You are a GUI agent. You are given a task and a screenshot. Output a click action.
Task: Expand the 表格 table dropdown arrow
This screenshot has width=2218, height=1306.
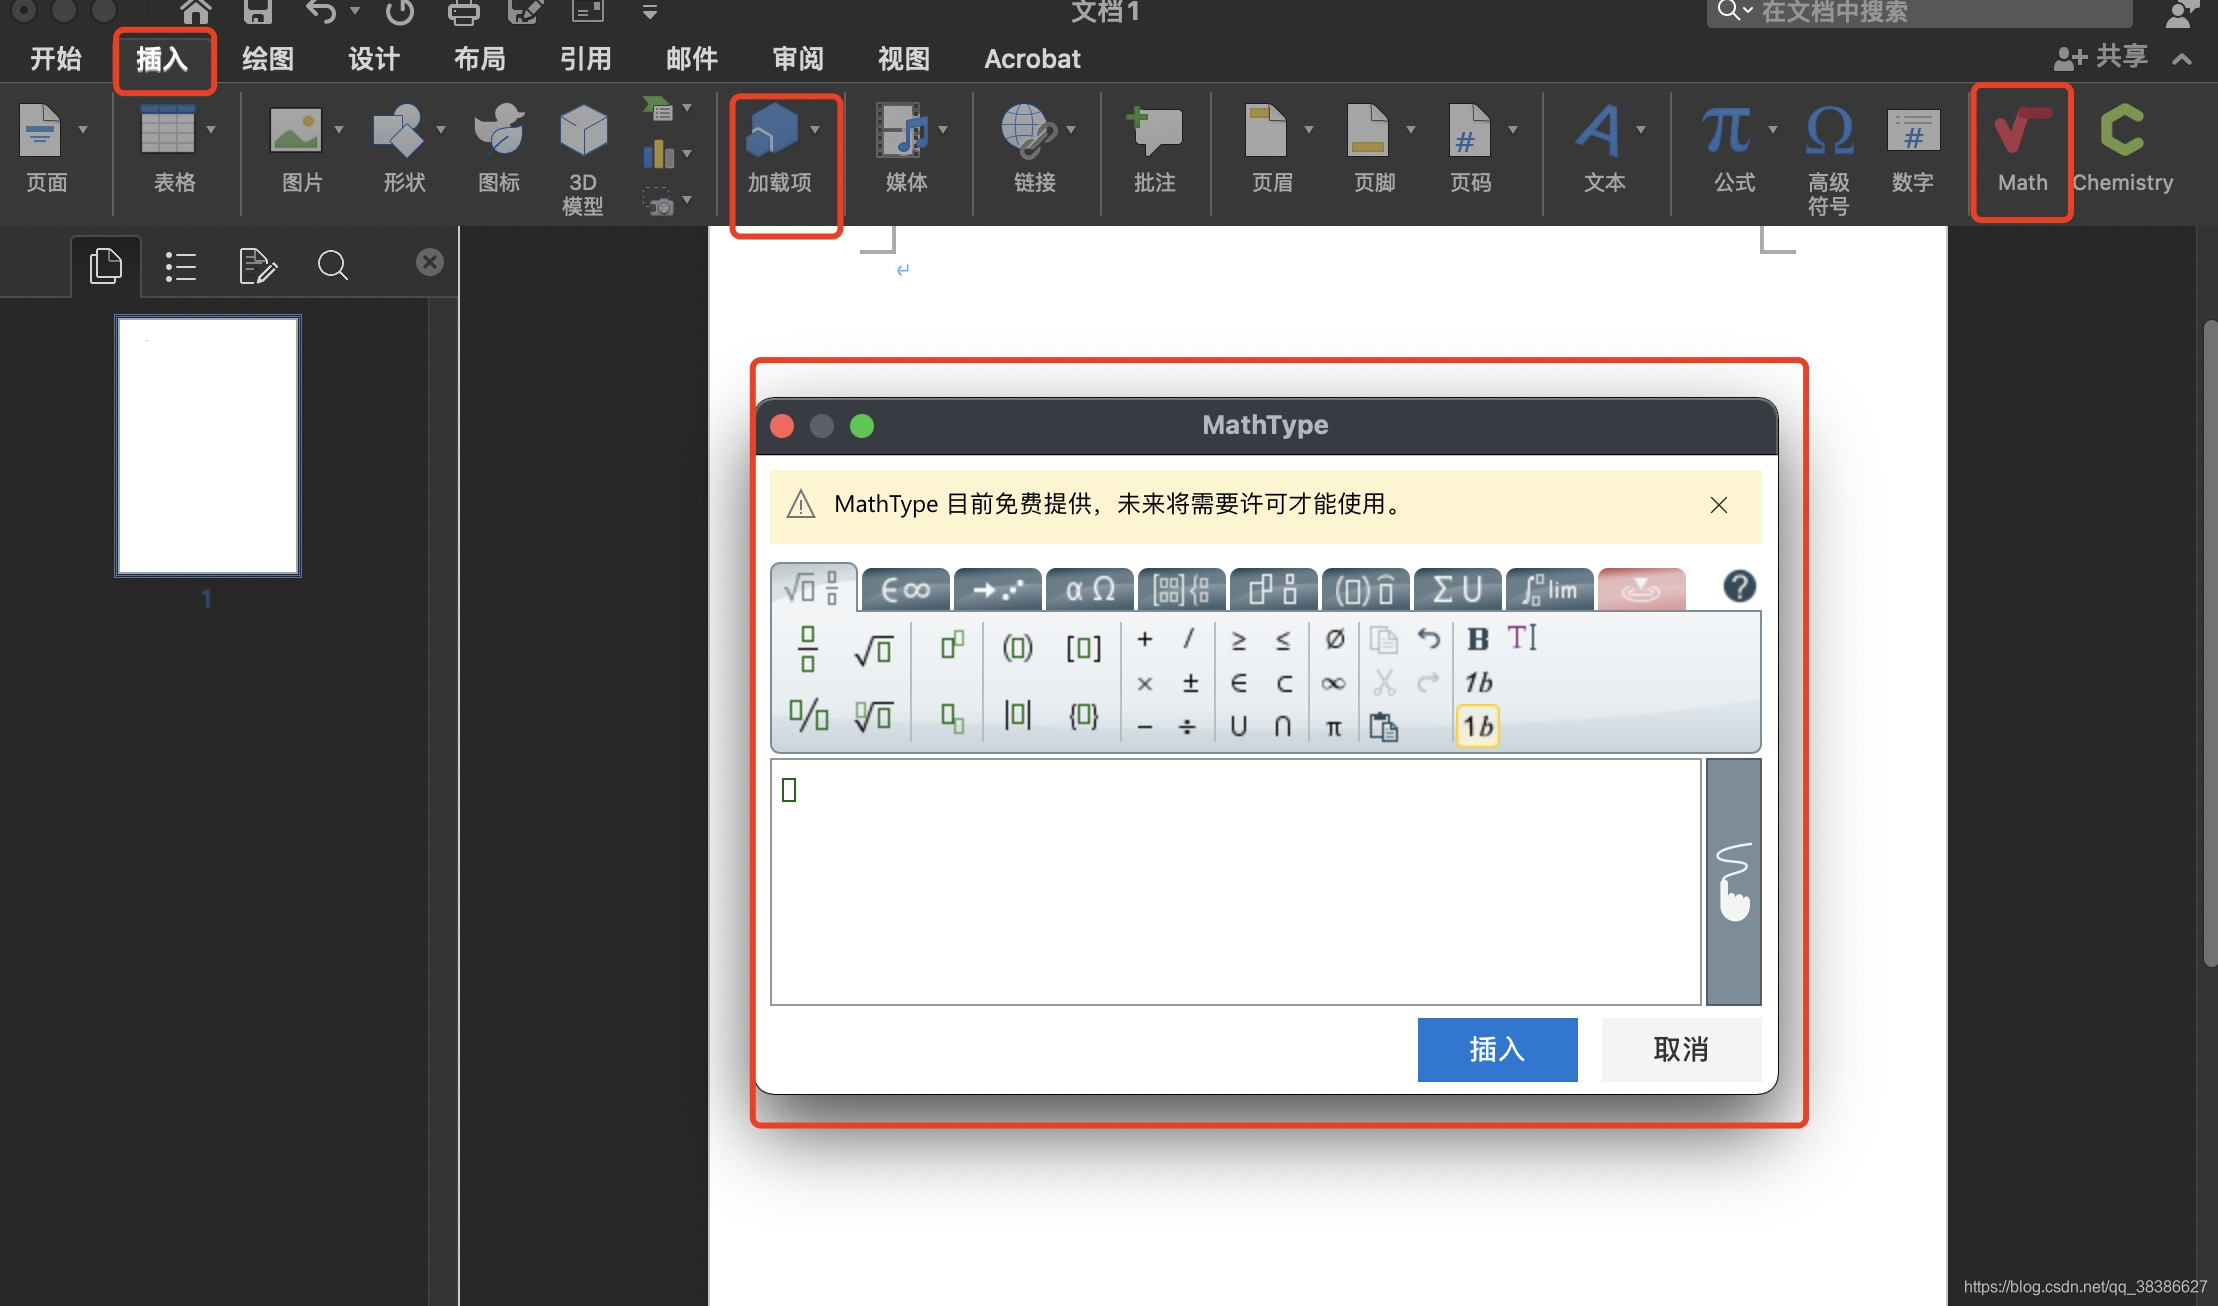click(211, 129)
